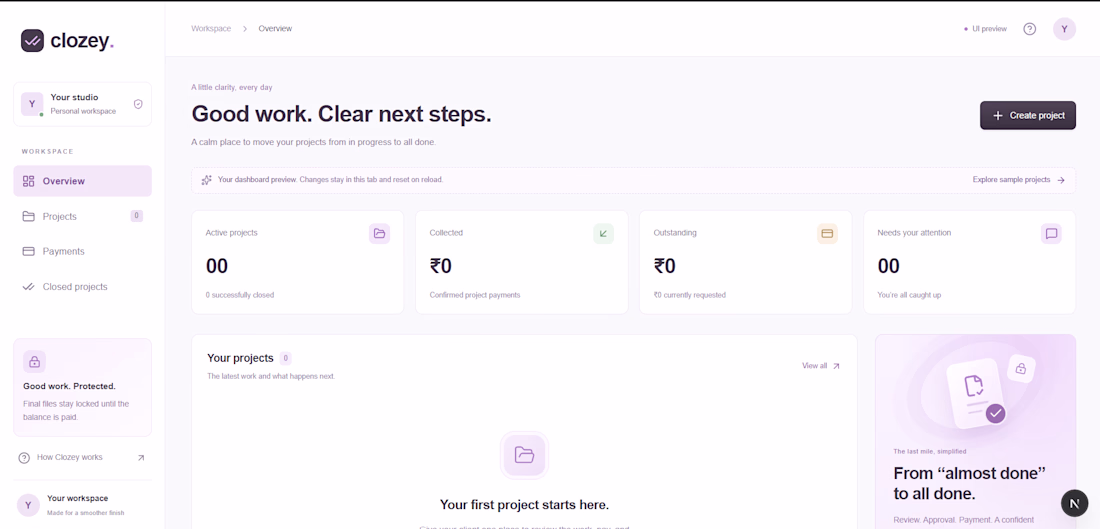Viewport: 1100px width, 529px height.
Task: Click the Active projects folder icon
Action: [380, 234]
